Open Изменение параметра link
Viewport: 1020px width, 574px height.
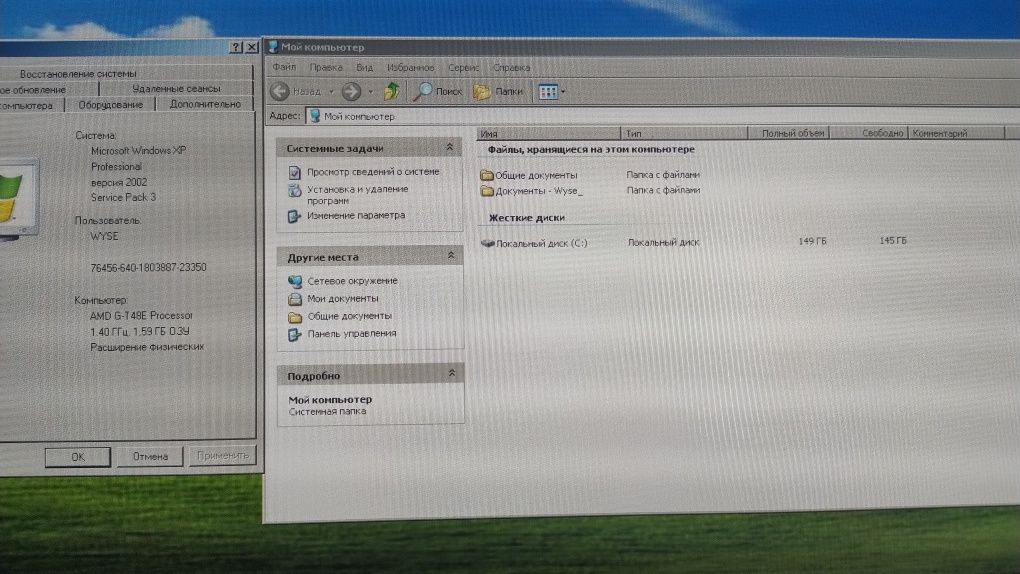coord(356,215)
